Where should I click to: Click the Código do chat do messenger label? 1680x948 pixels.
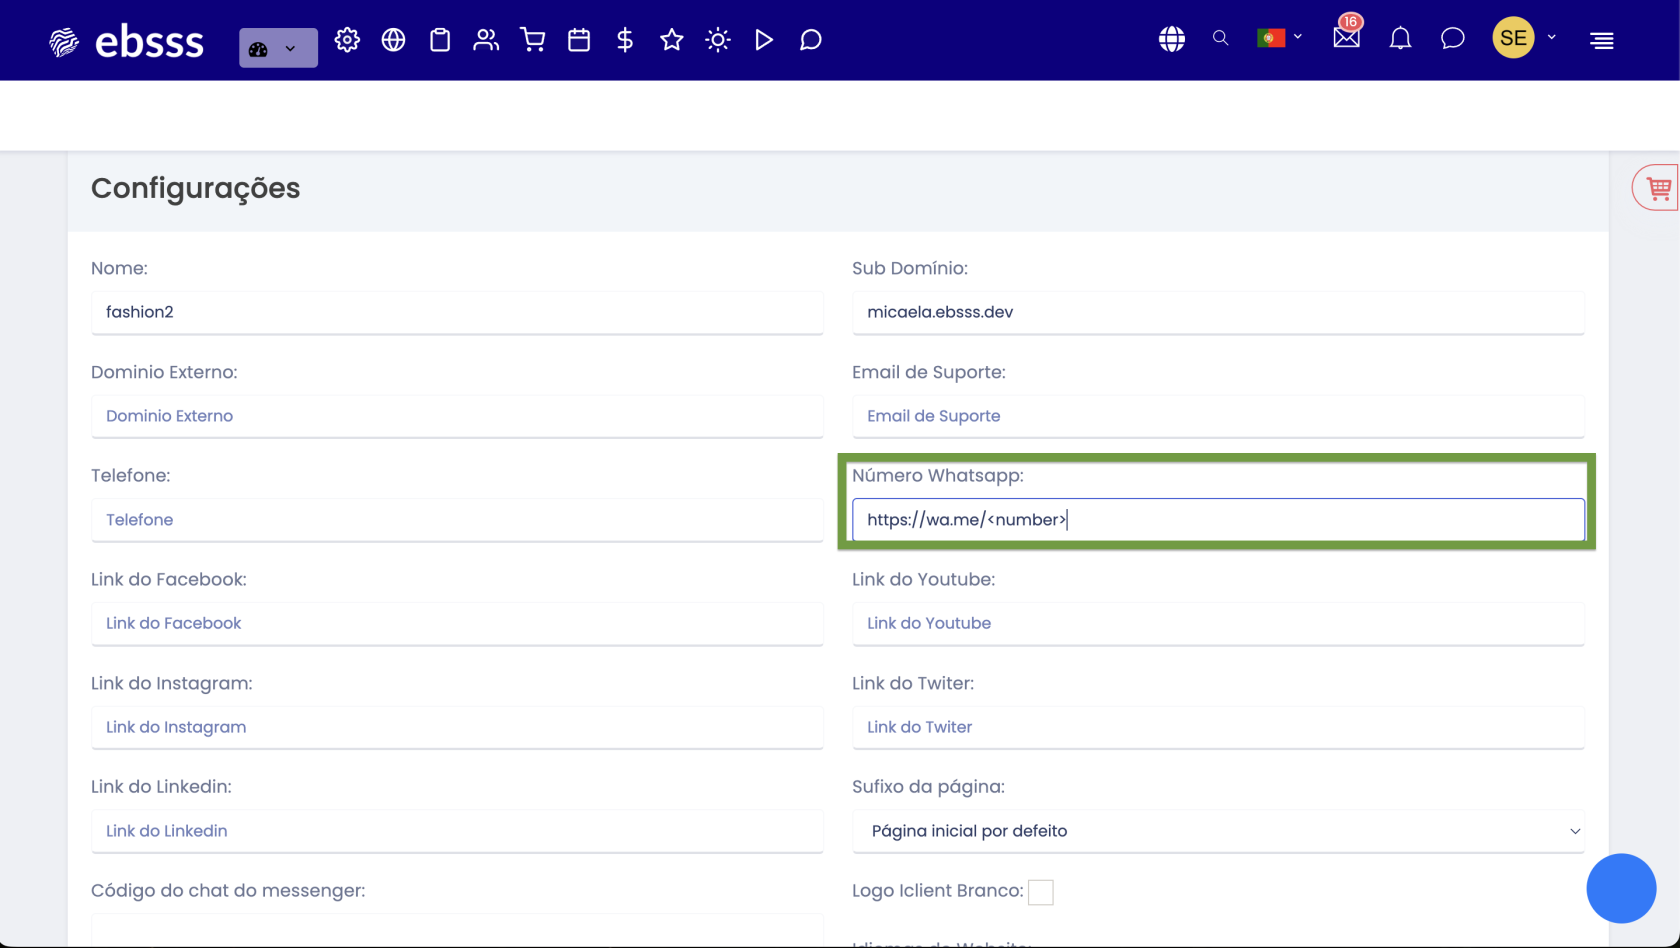(228, 890)
